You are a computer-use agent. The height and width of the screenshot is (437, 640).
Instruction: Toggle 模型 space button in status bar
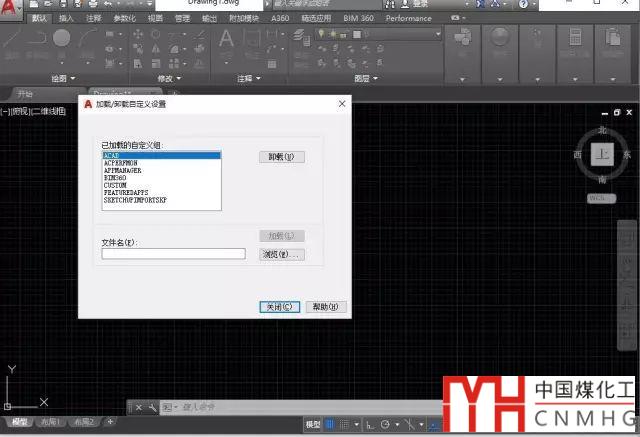coord(313,425)
